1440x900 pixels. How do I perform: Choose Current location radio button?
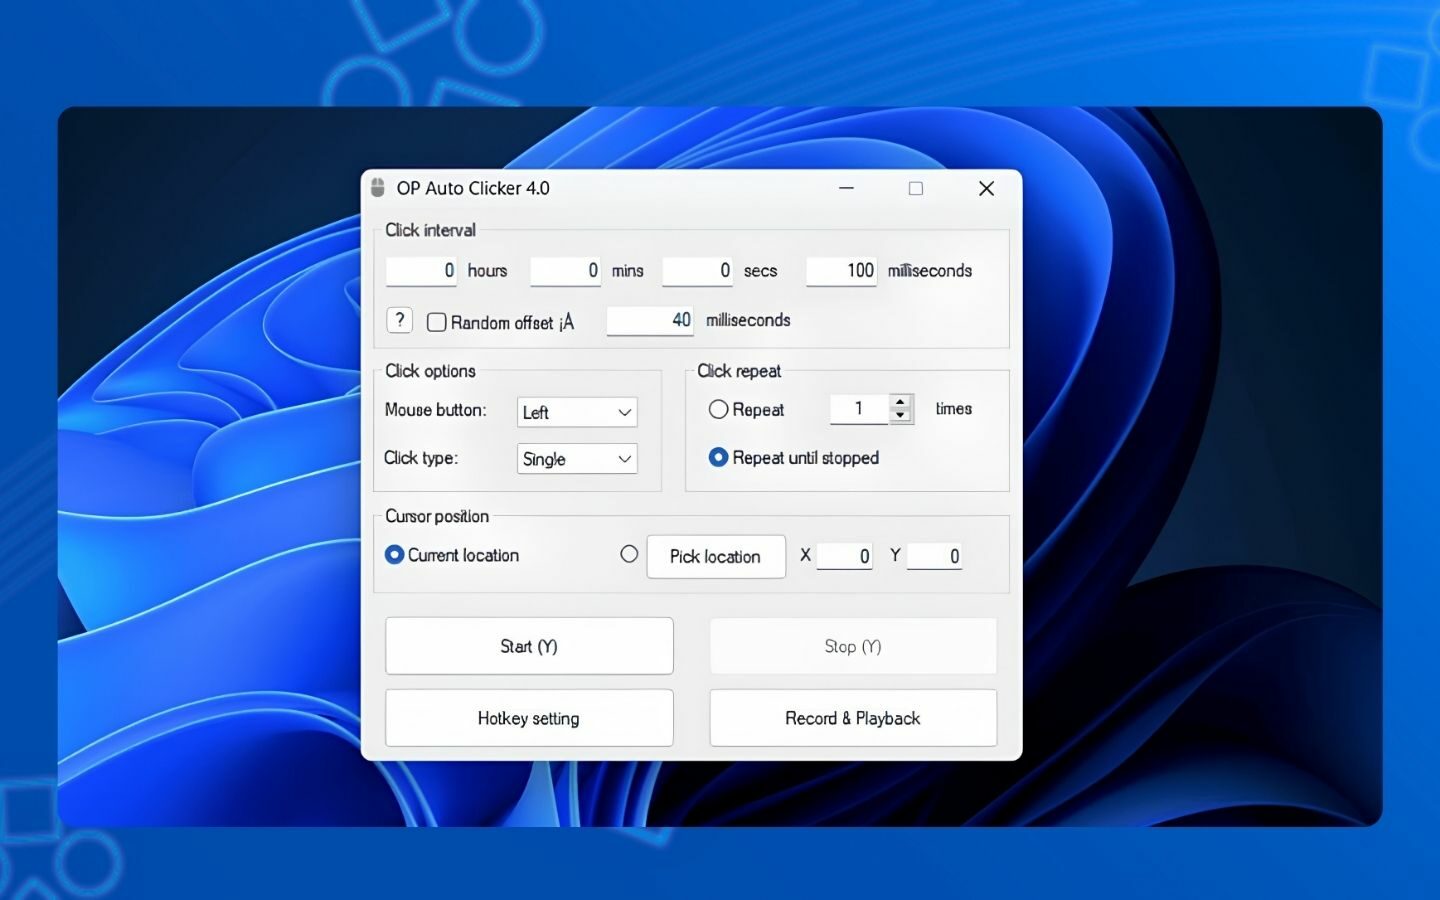[x=395, y=554]
